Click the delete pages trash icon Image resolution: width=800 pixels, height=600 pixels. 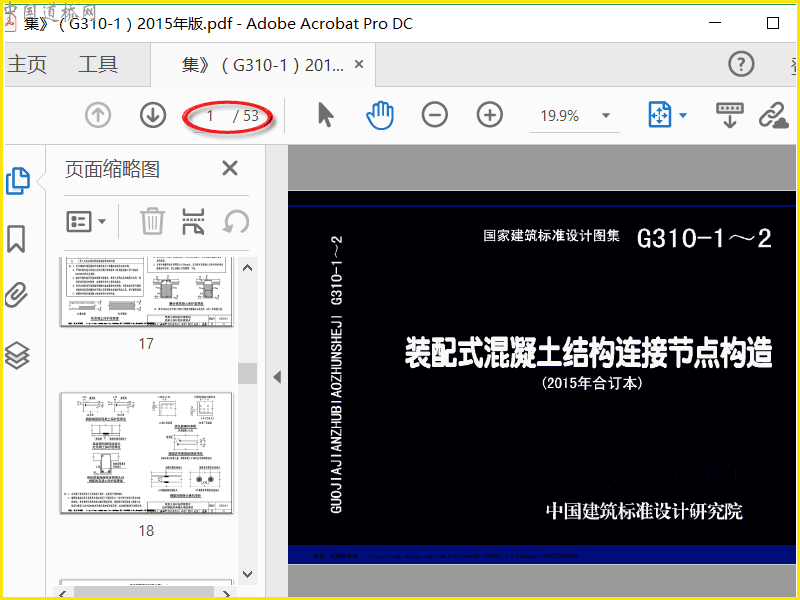(x=153, y=221)
